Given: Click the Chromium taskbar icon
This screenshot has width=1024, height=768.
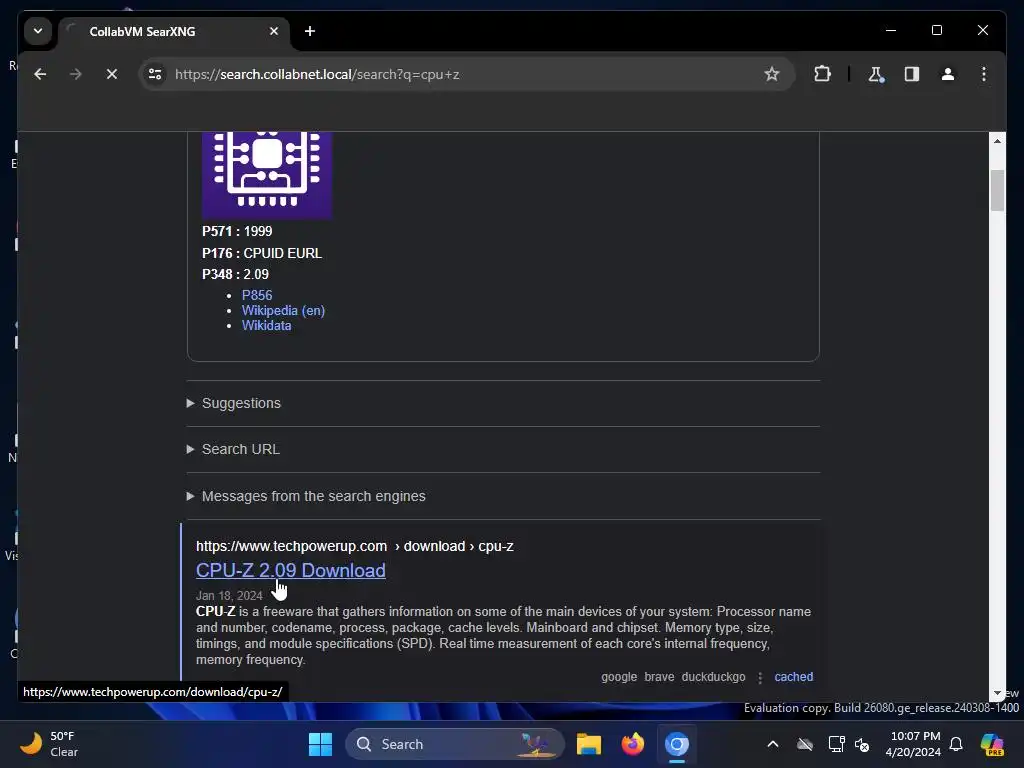Looking at the screenshot, I should tap(677, 744).
